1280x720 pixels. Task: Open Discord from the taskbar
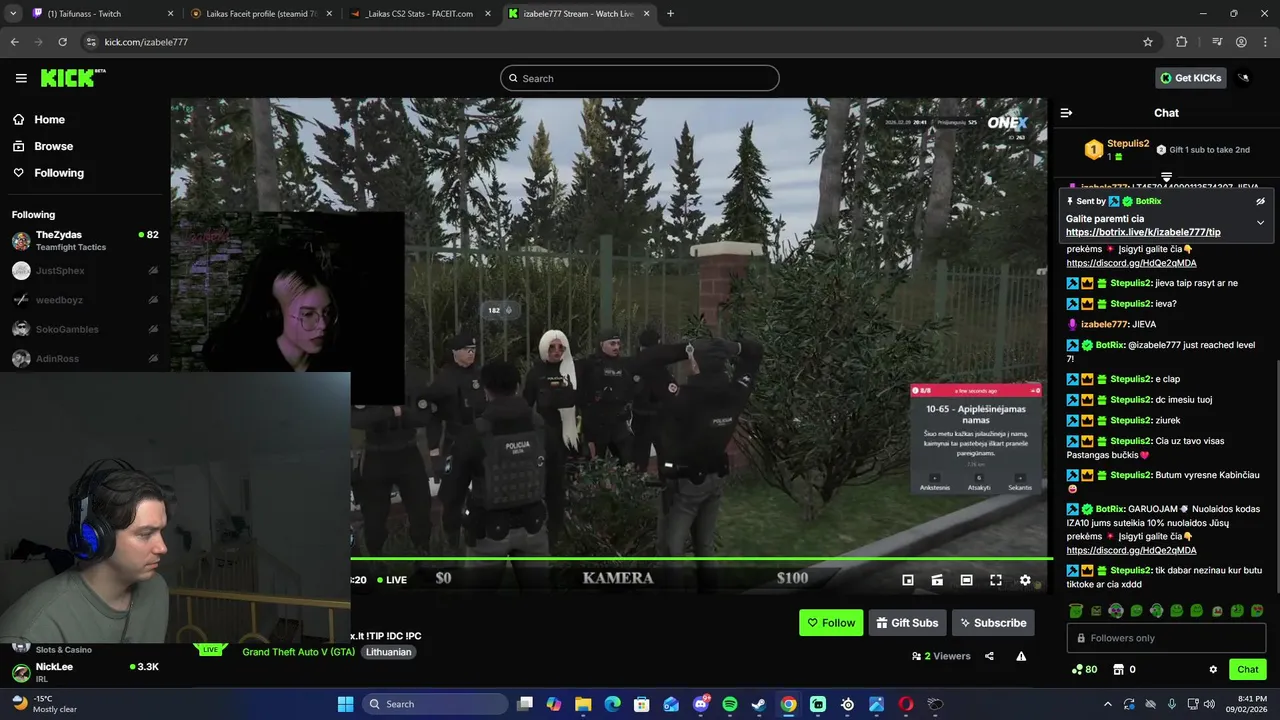point(701,704)
